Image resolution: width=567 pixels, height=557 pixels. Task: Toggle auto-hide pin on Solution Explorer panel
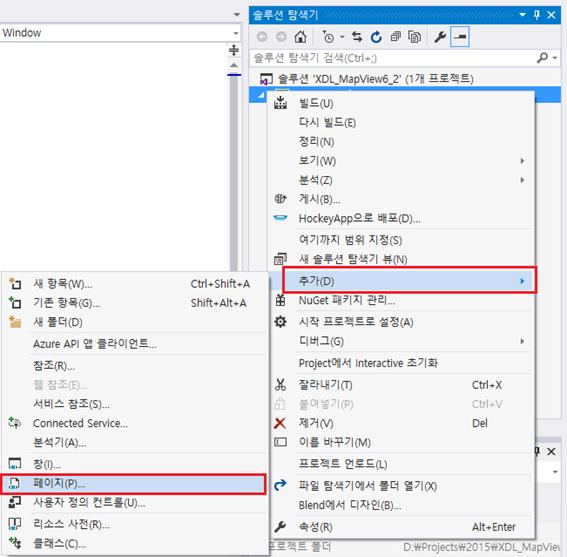coord(537,15)
